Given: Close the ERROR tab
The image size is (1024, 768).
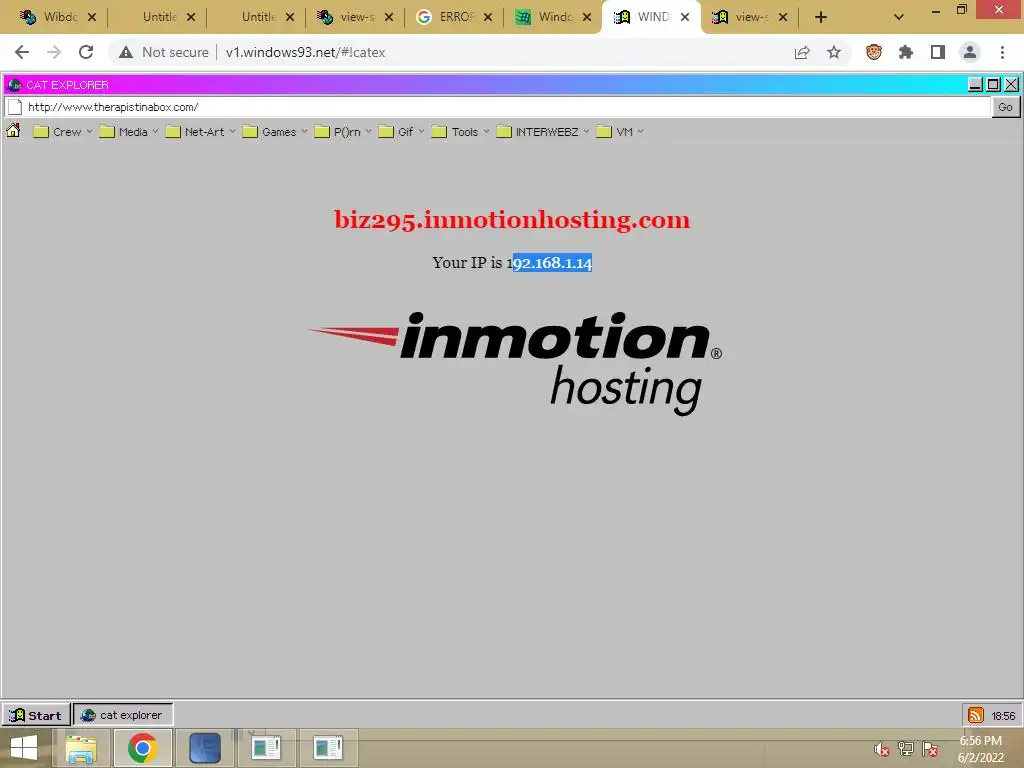Looking at the screenshot, I should tap(488, 17).
